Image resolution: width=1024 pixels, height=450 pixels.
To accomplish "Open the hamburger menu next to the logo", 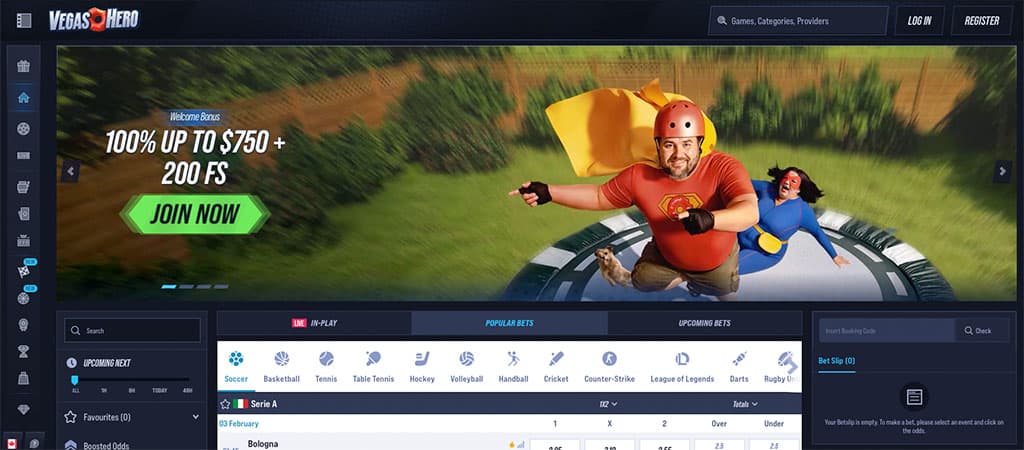I will [24, 21].
